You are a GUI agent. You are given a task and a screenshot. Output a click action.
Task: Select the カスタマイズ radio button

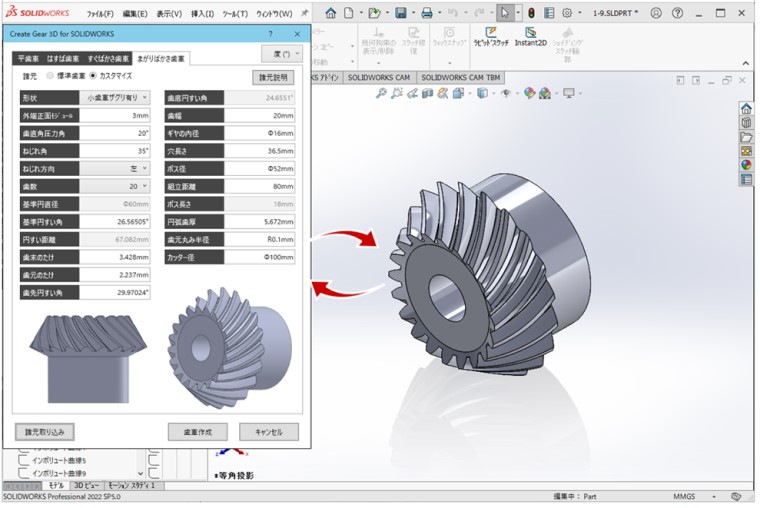[x=93, y=76]
